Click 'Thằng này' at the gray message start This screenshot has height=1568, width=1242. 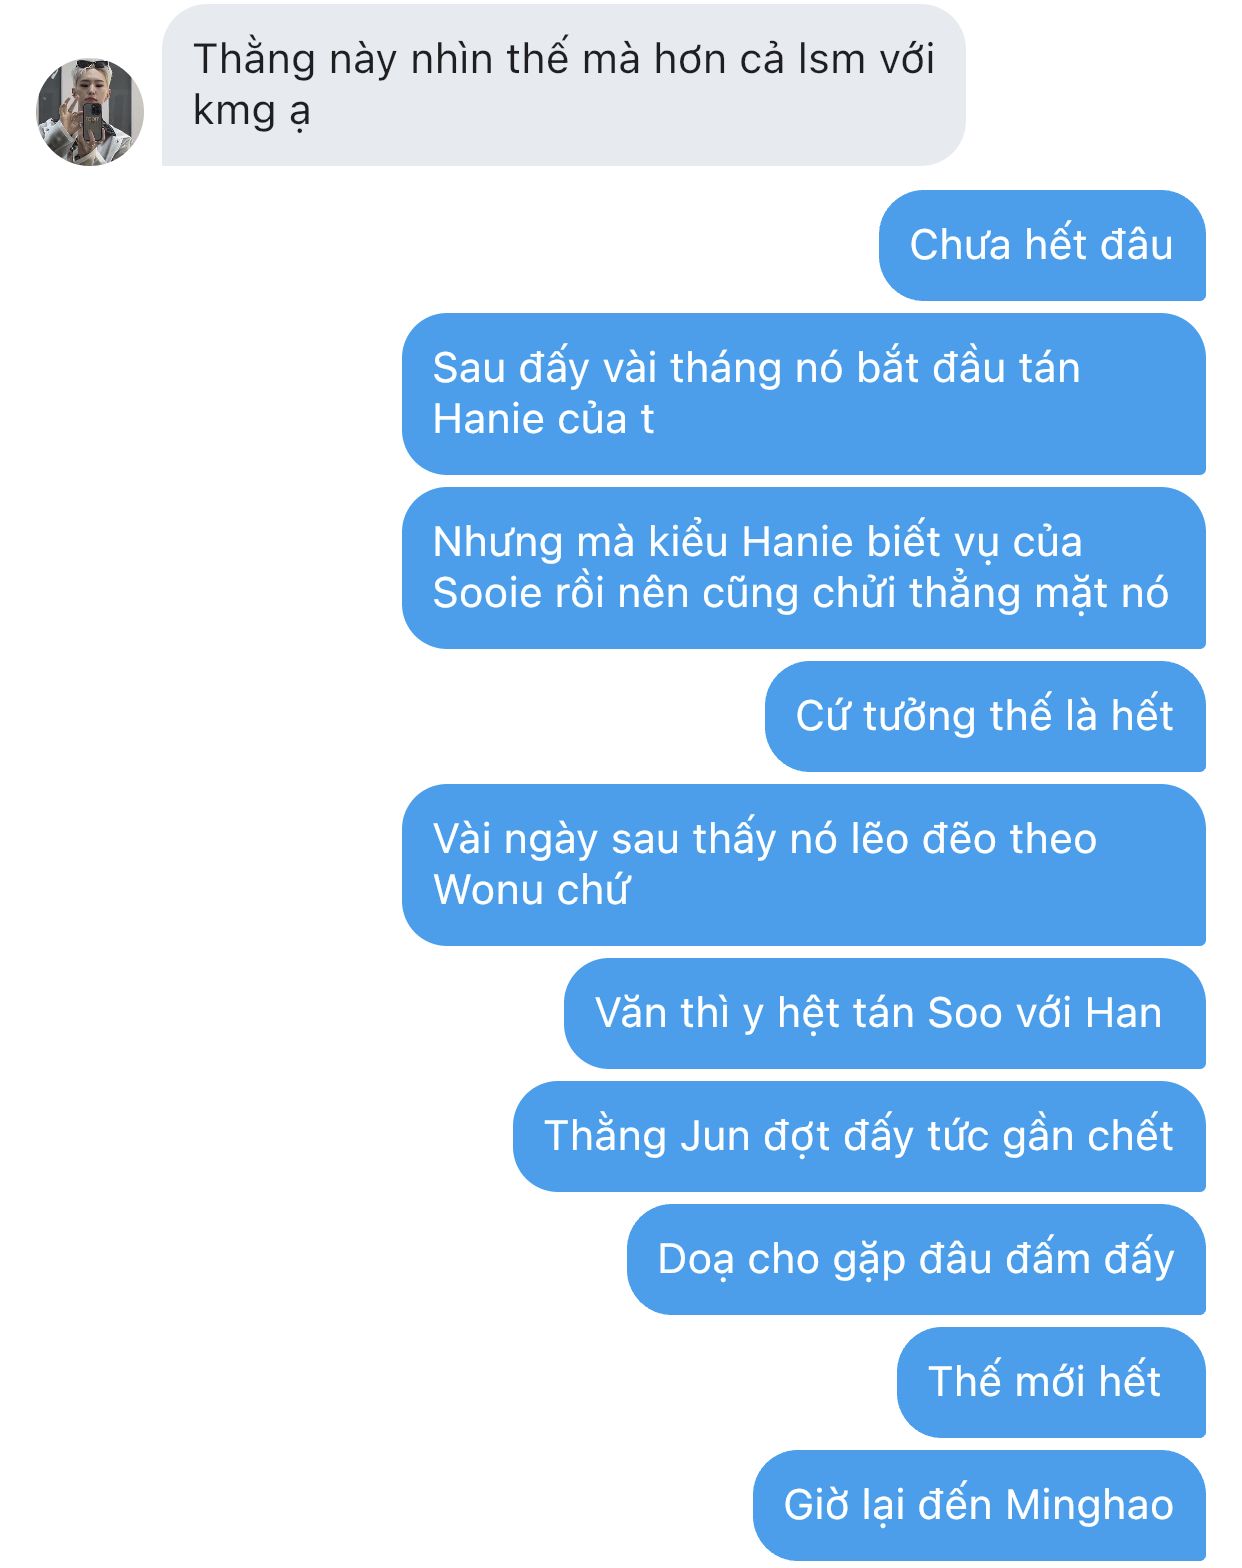point(254,60)
